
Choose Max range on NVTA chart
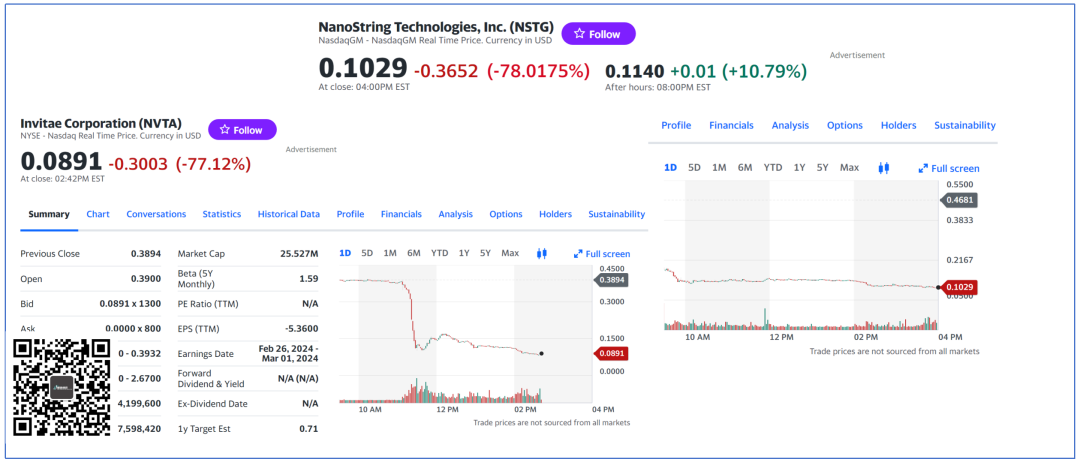[510, 253]
